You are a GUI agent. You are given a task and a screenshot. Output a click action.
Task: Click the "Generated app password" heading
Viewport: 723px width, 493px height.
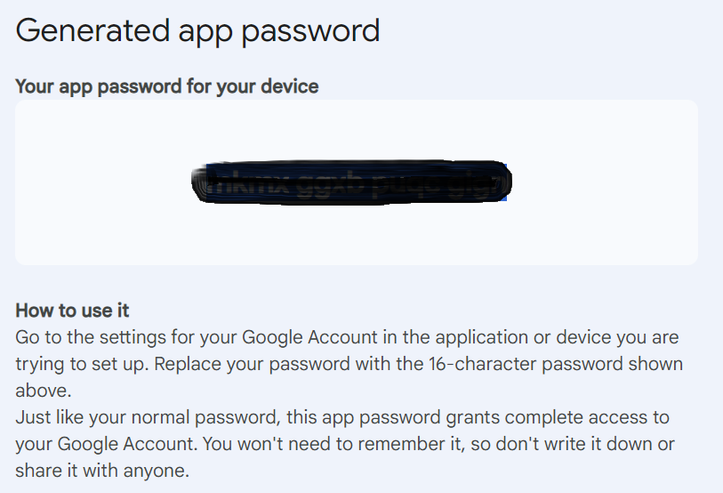pyautogui.click(x=198, y=30)
